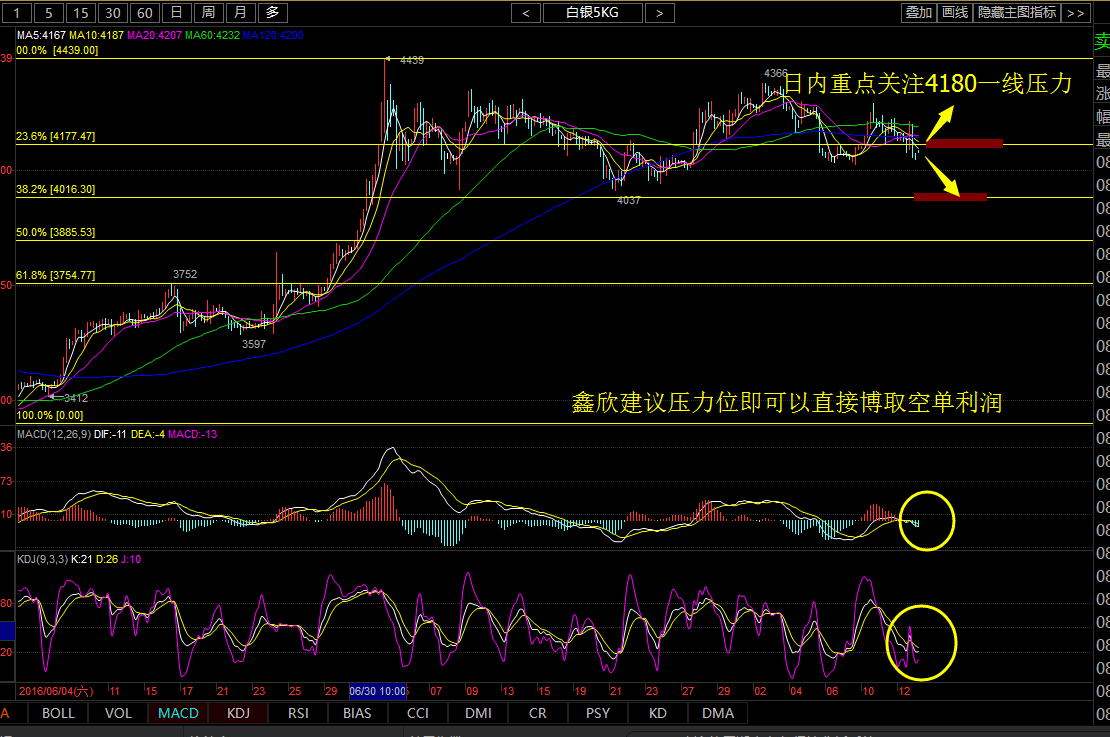The height and width of the screenshot is (737, 1110).
Task: Open the BOLL indicator tab
Action: pyautogui.click(x=58, y=713)
